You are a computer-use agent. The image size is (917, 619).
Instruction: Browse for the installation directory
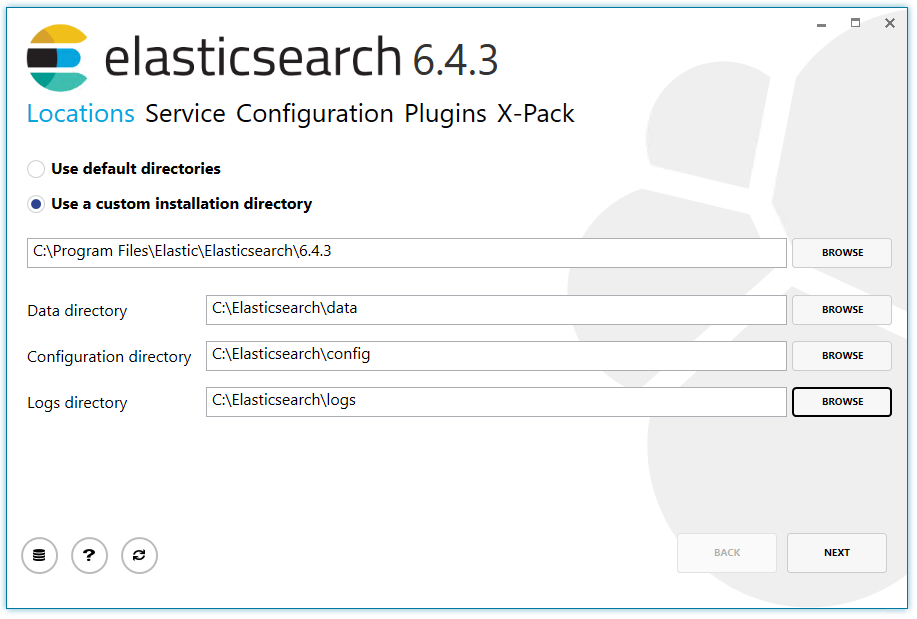(842, 253)
